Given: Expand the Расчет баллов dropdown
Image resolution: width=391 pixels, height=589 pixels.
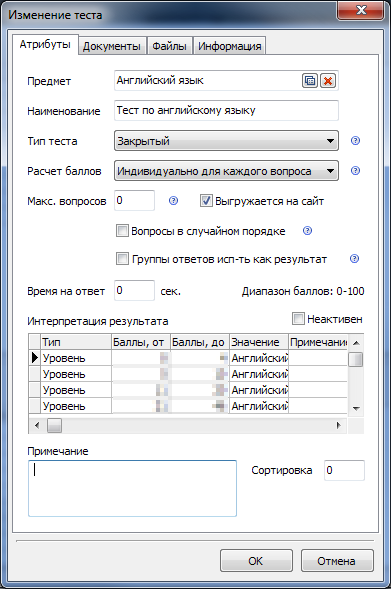Looking at the screenshot, I should 226,171.
